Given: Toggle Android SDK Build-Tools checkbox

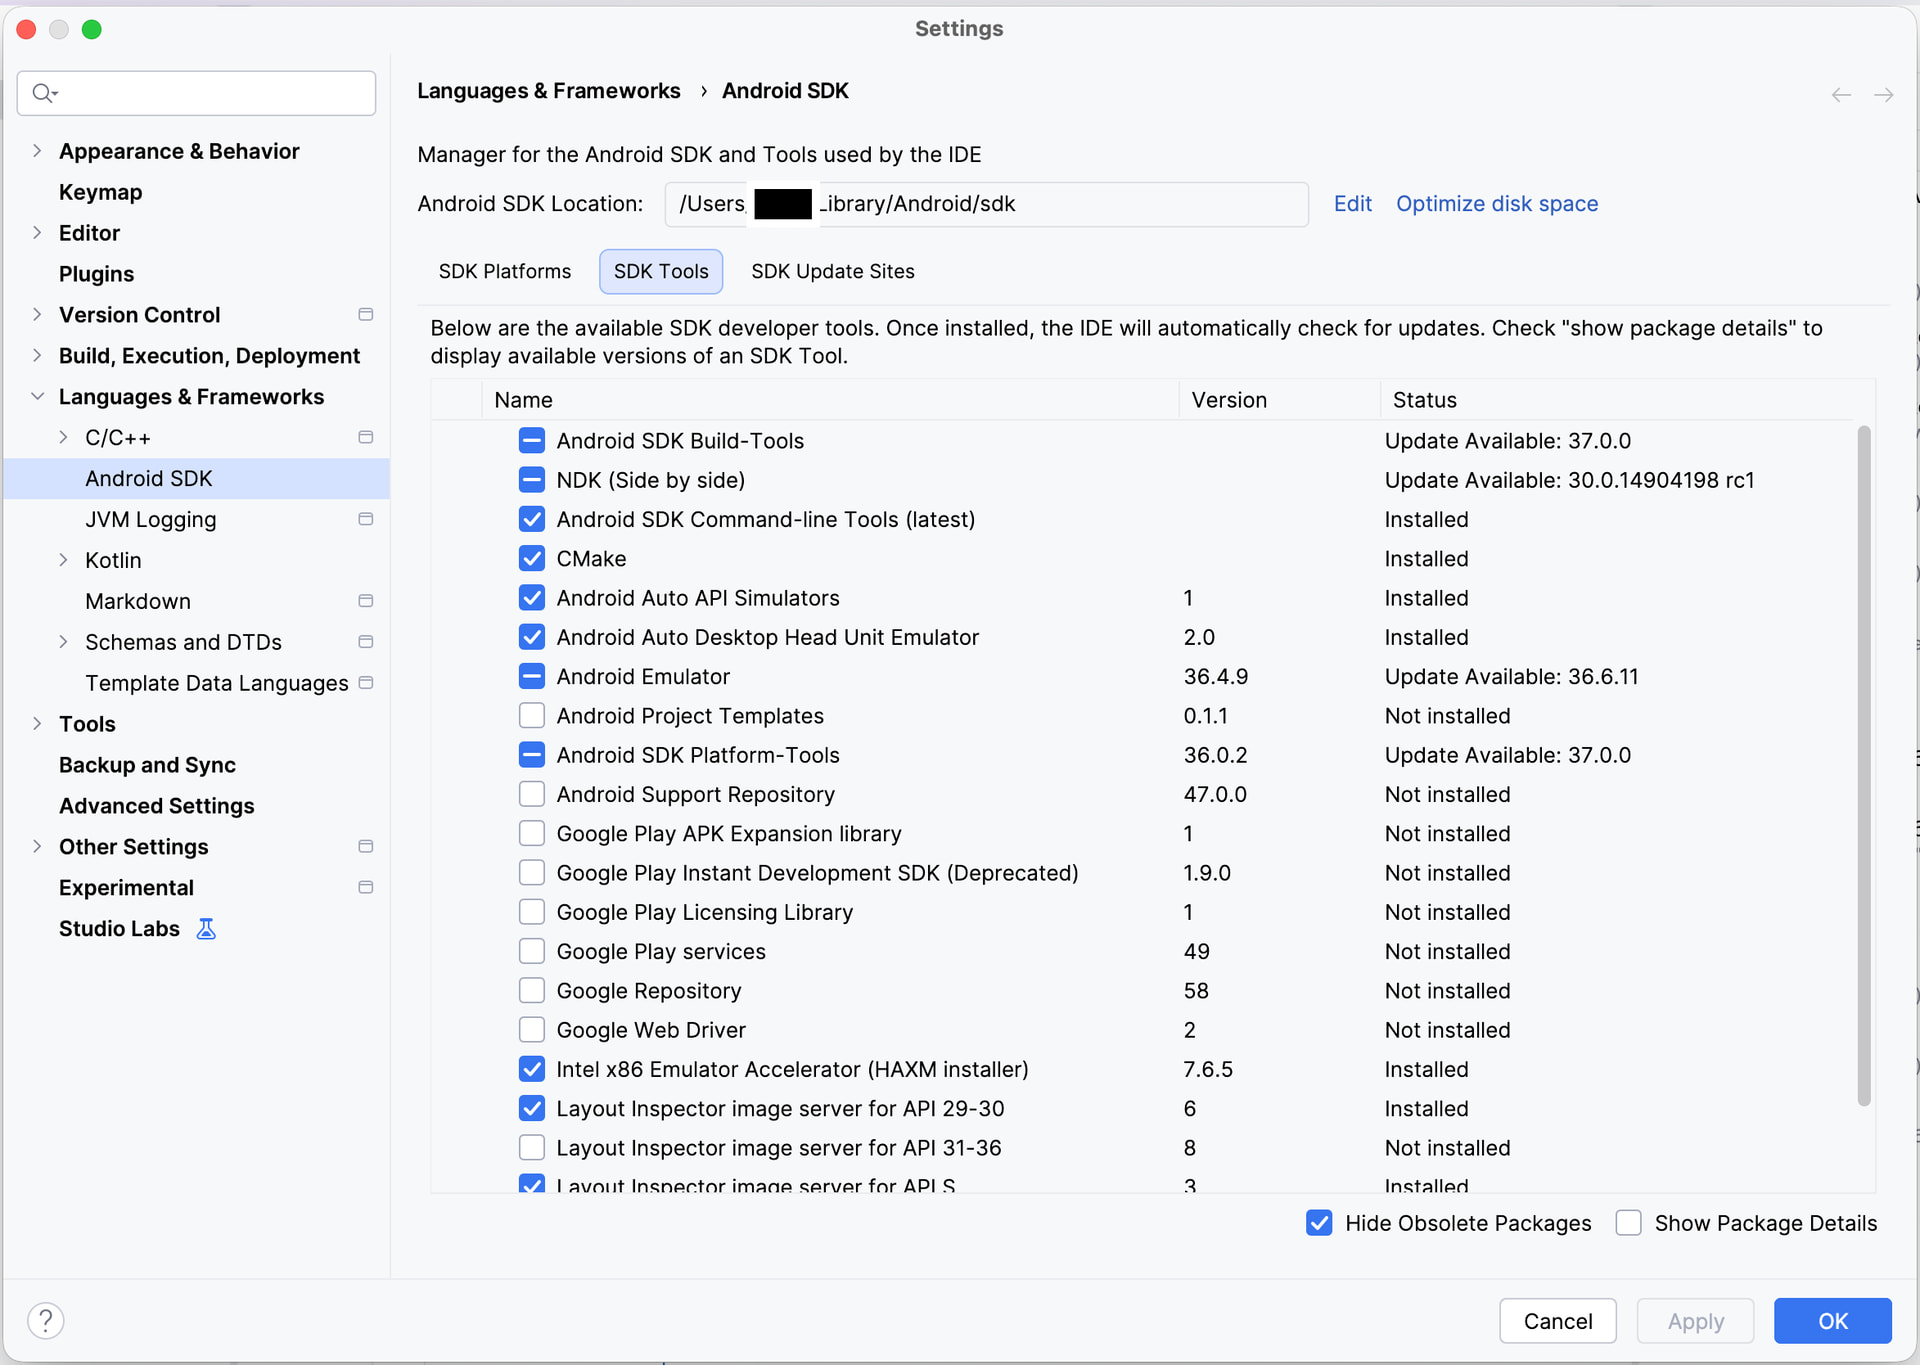Looking at the screenshot, I should [x=532, y=441].
